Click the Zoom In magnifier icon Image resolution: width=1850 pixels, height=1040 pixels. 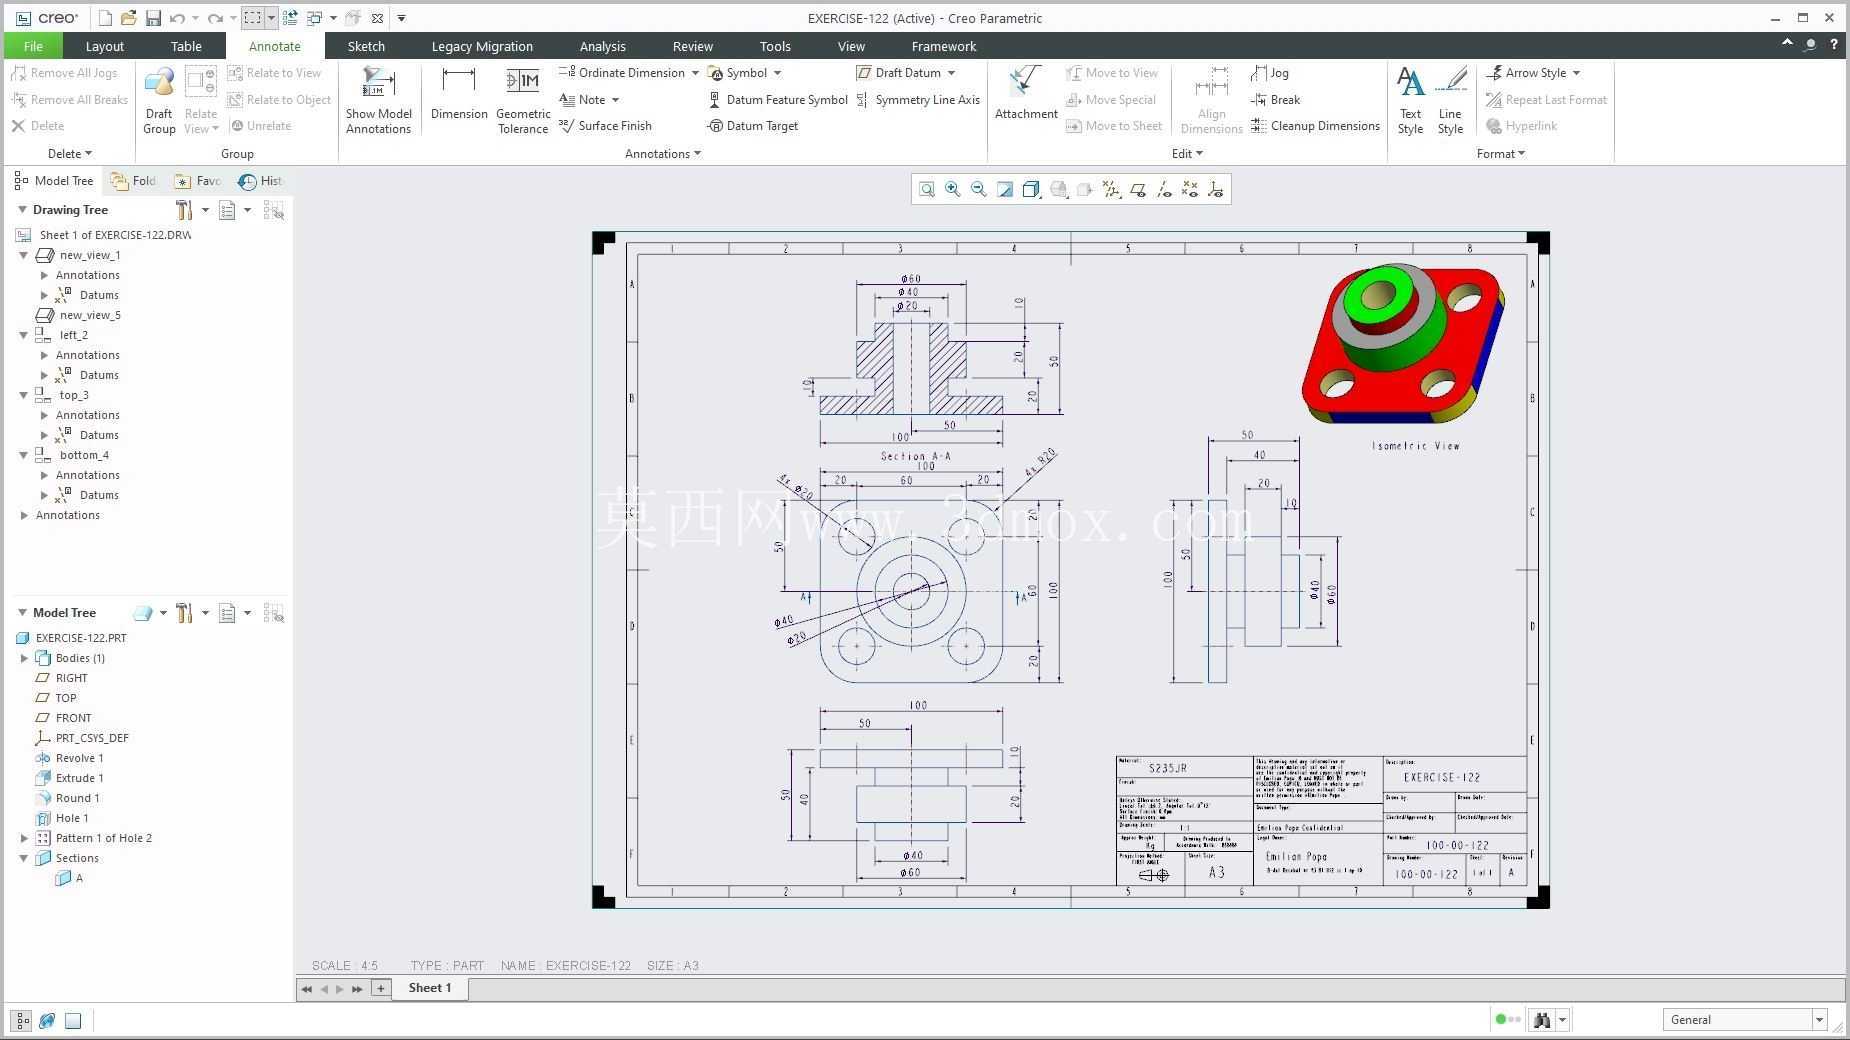(953, 189)
